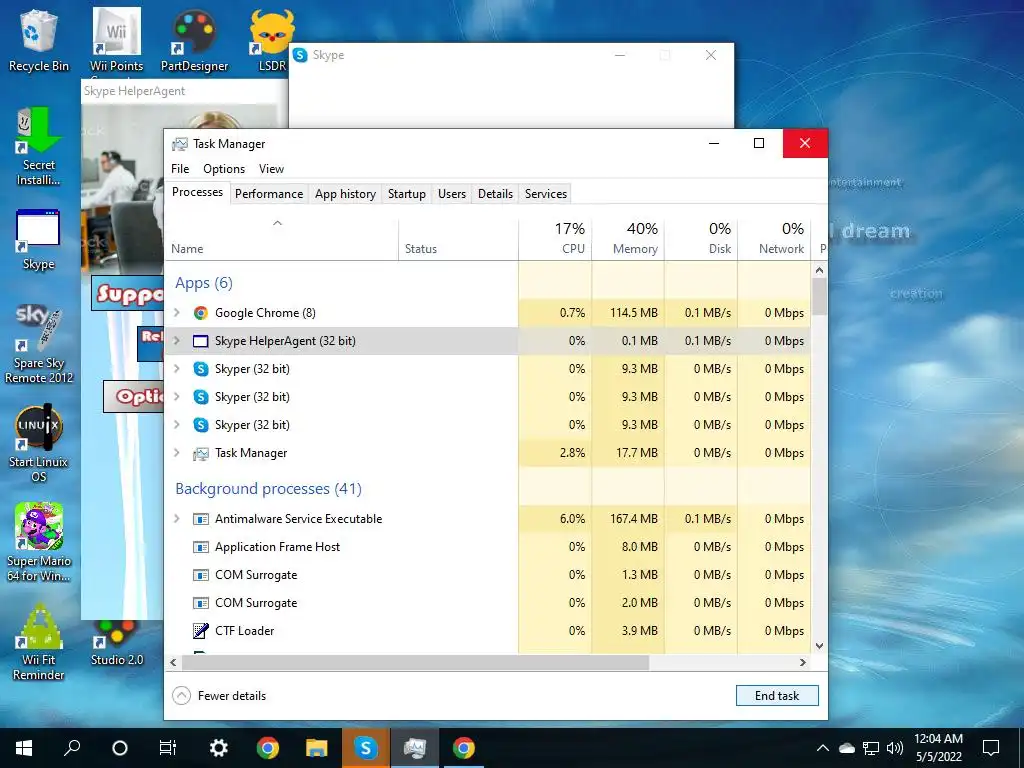
Task: Switch to the Performance tab
Action: pyautogui.click(x=269, y=194)
